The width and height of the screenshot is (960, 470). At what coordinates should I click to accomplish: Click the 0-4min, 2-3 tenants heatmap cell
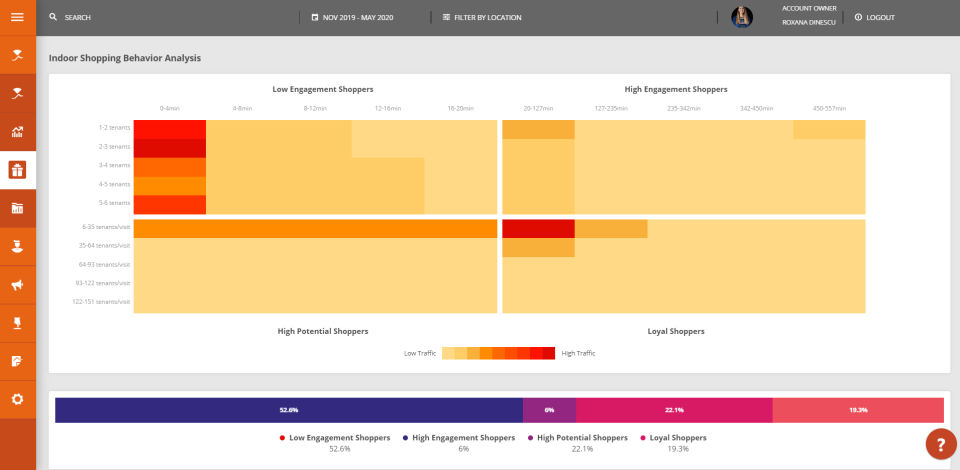170,148
